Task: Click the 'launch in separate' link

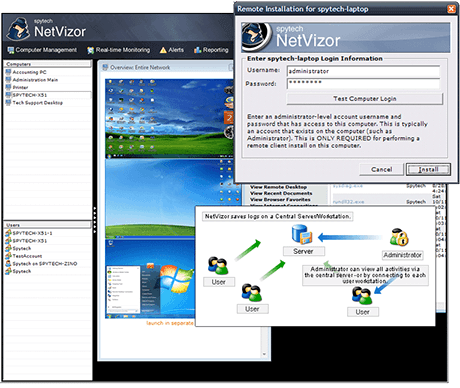Action: (170, 323)
